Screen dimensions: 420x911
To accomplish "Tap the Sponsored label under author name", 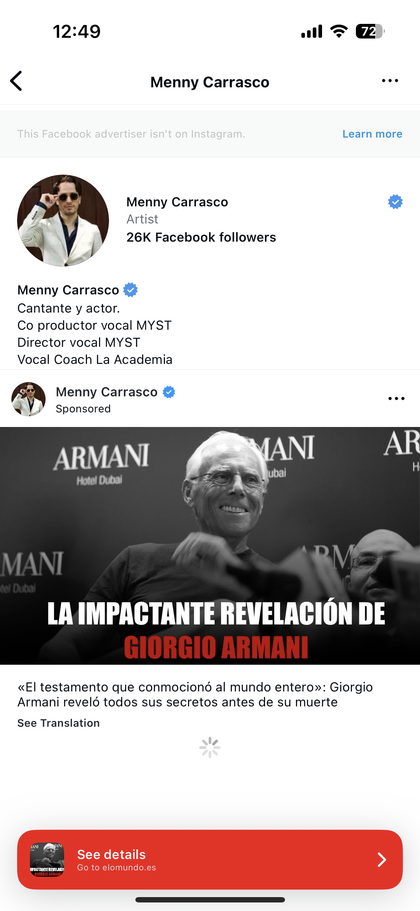I will [x=83, y=408].
